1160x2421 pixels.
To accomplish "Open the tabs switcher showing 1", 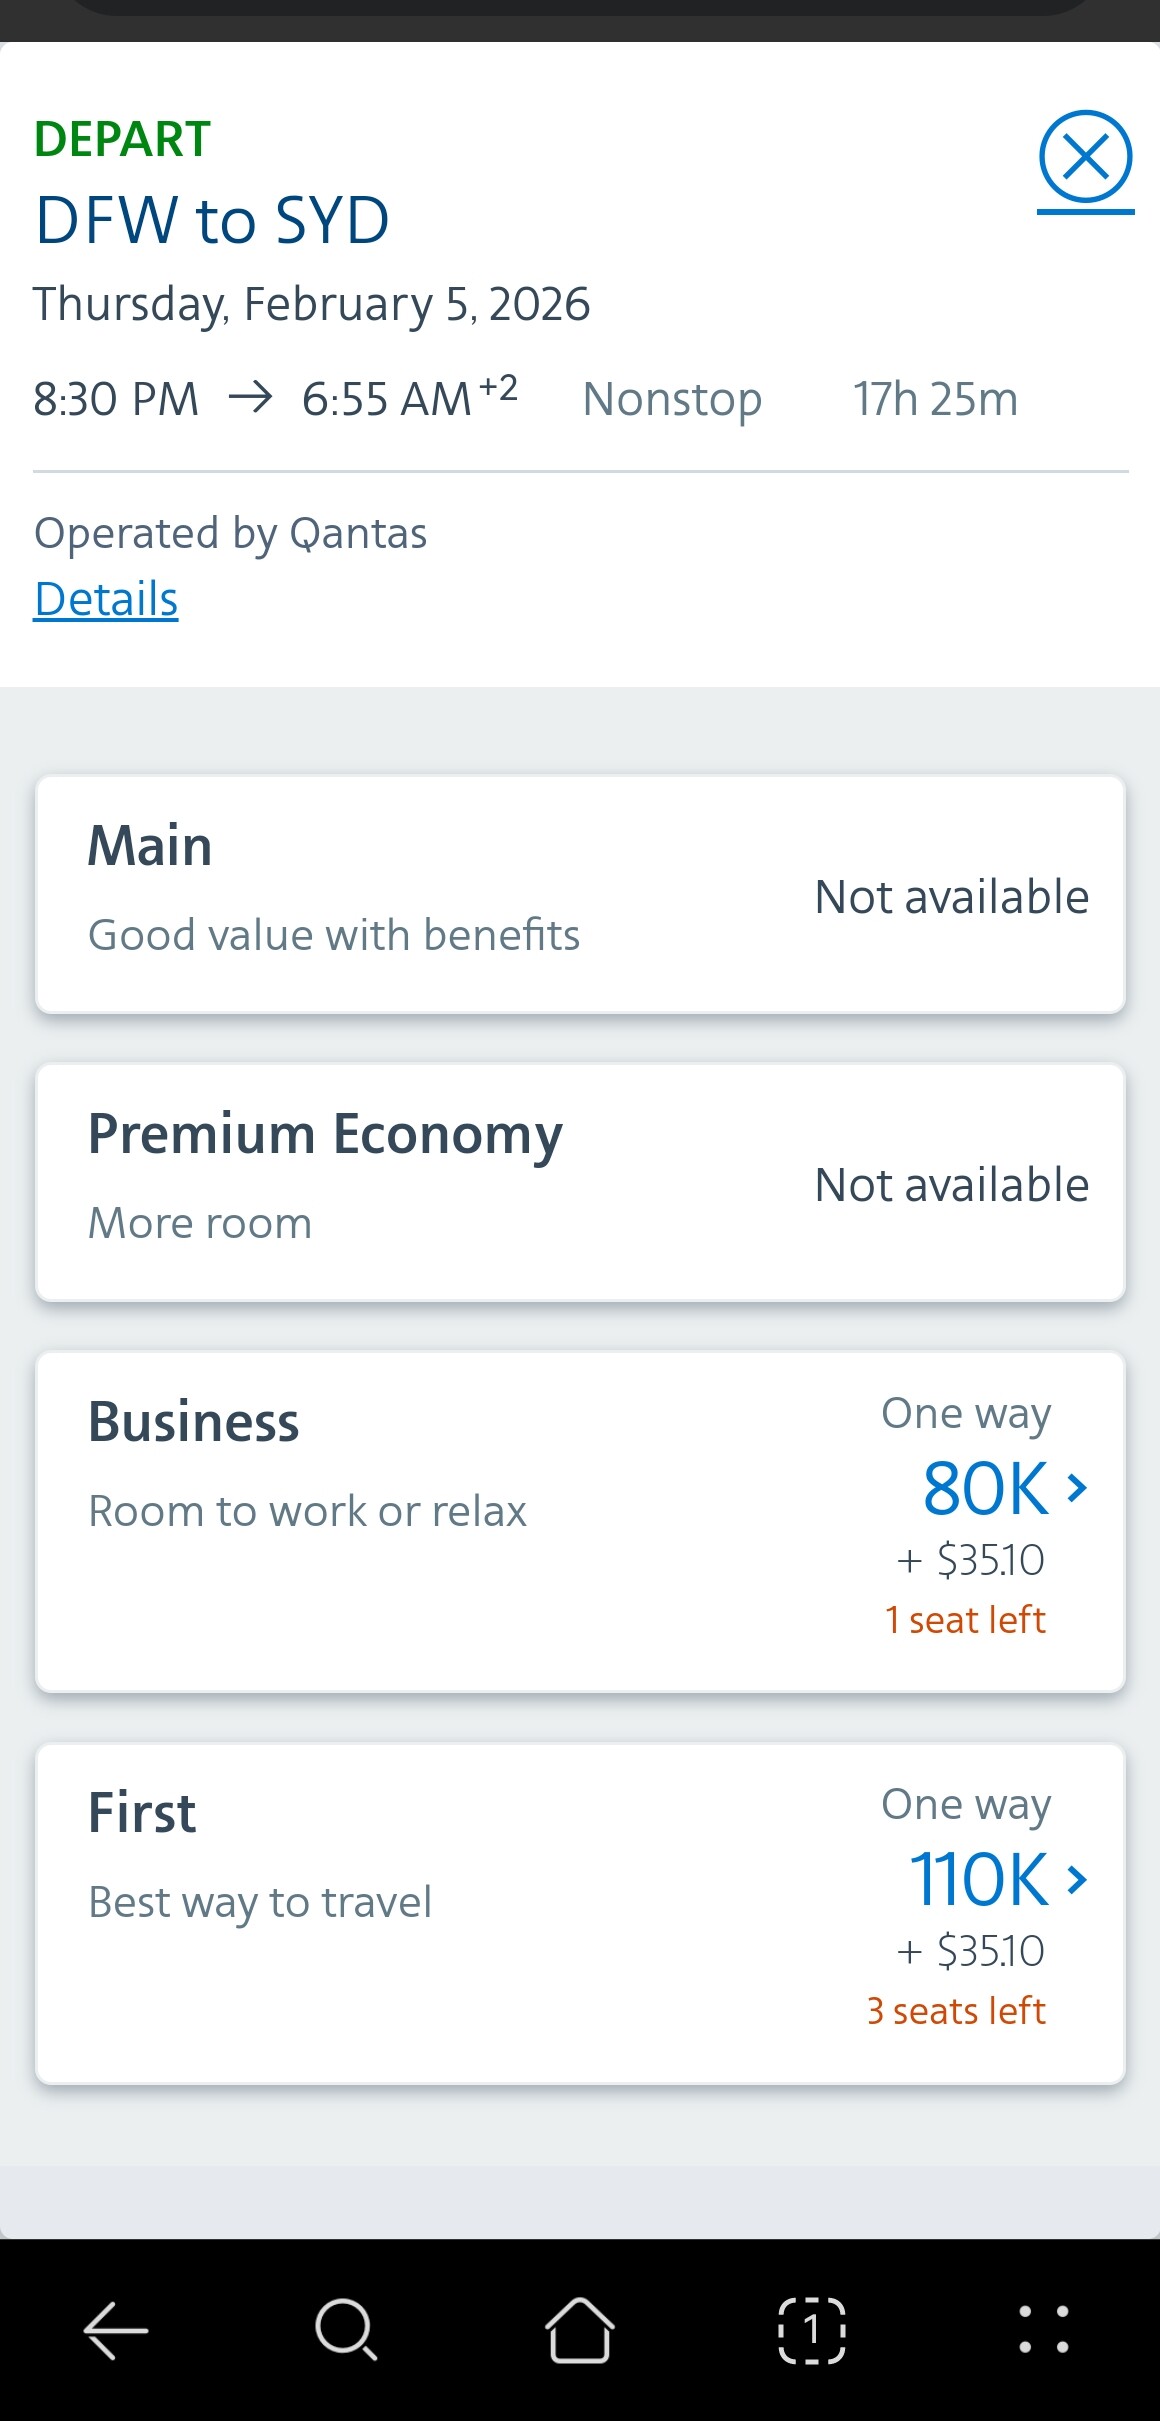I will pyautogui.click(x=811, y=2329).
